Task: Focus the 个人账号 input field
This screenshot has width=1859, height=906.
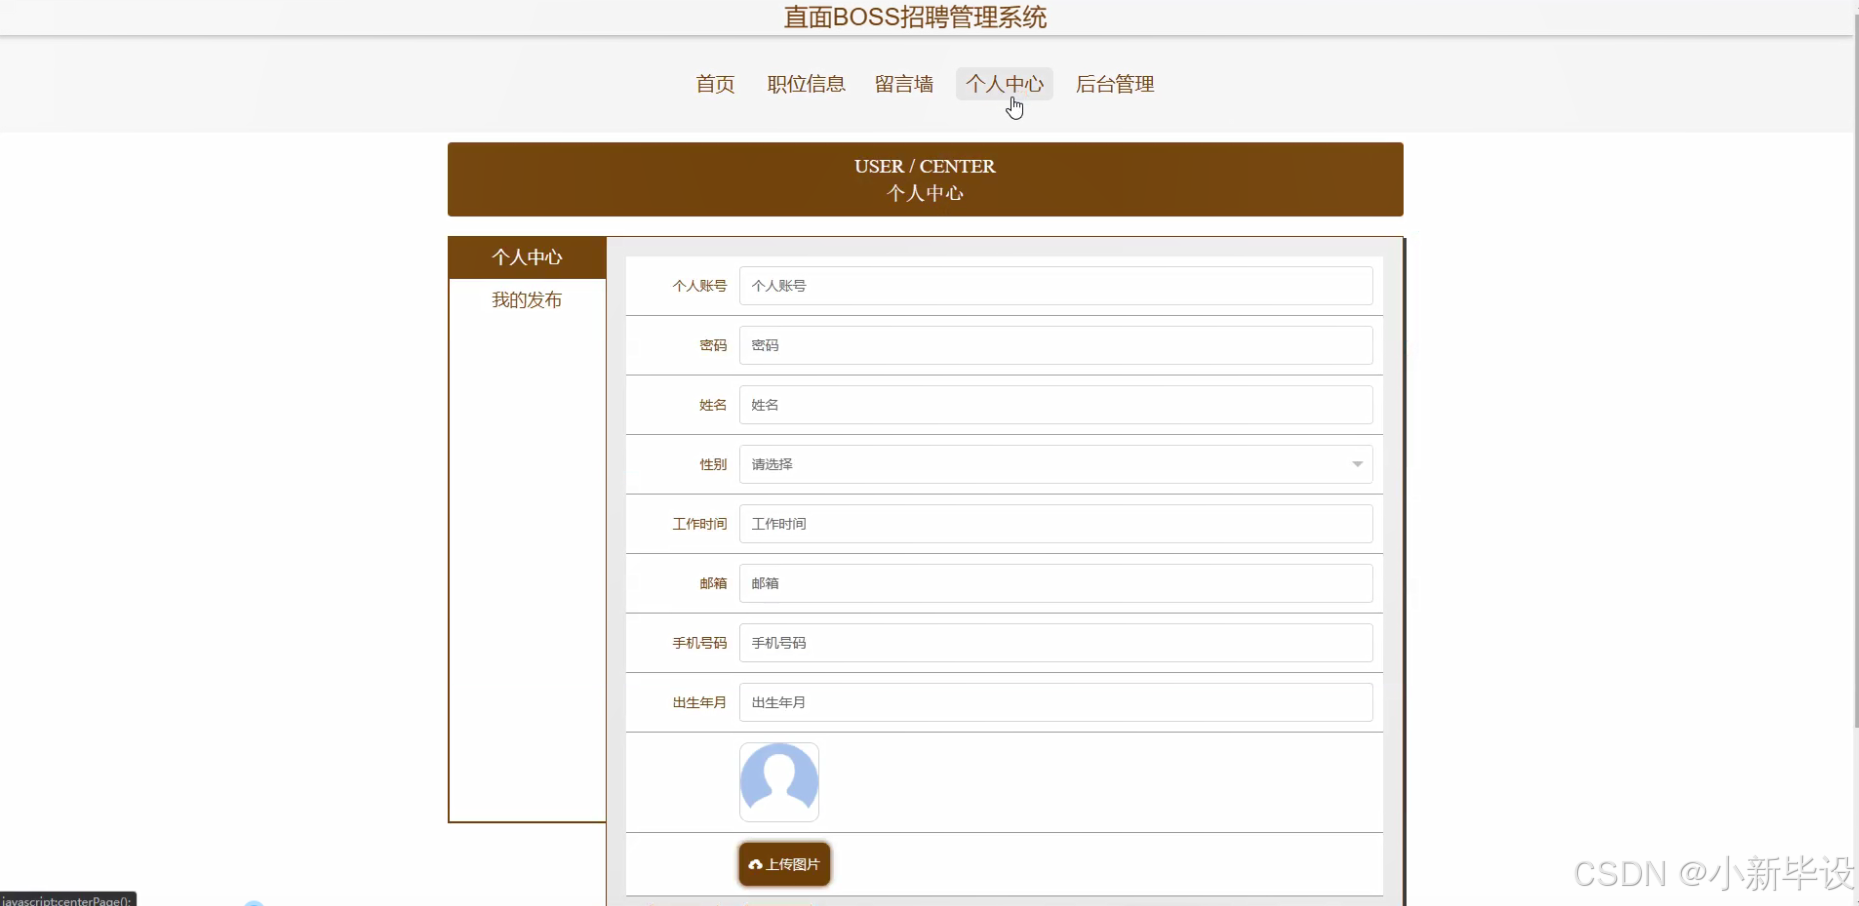Action: 1055,285
